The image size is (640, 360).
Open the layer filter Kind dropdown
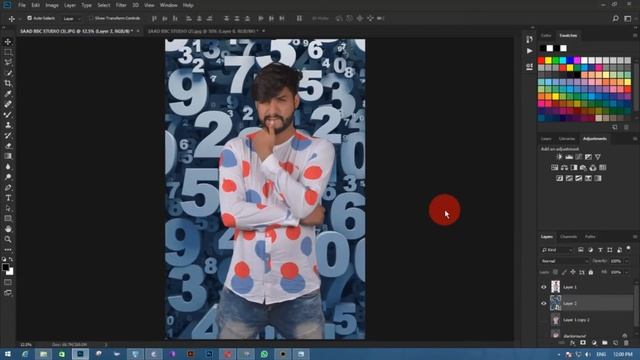pos(557,250)
